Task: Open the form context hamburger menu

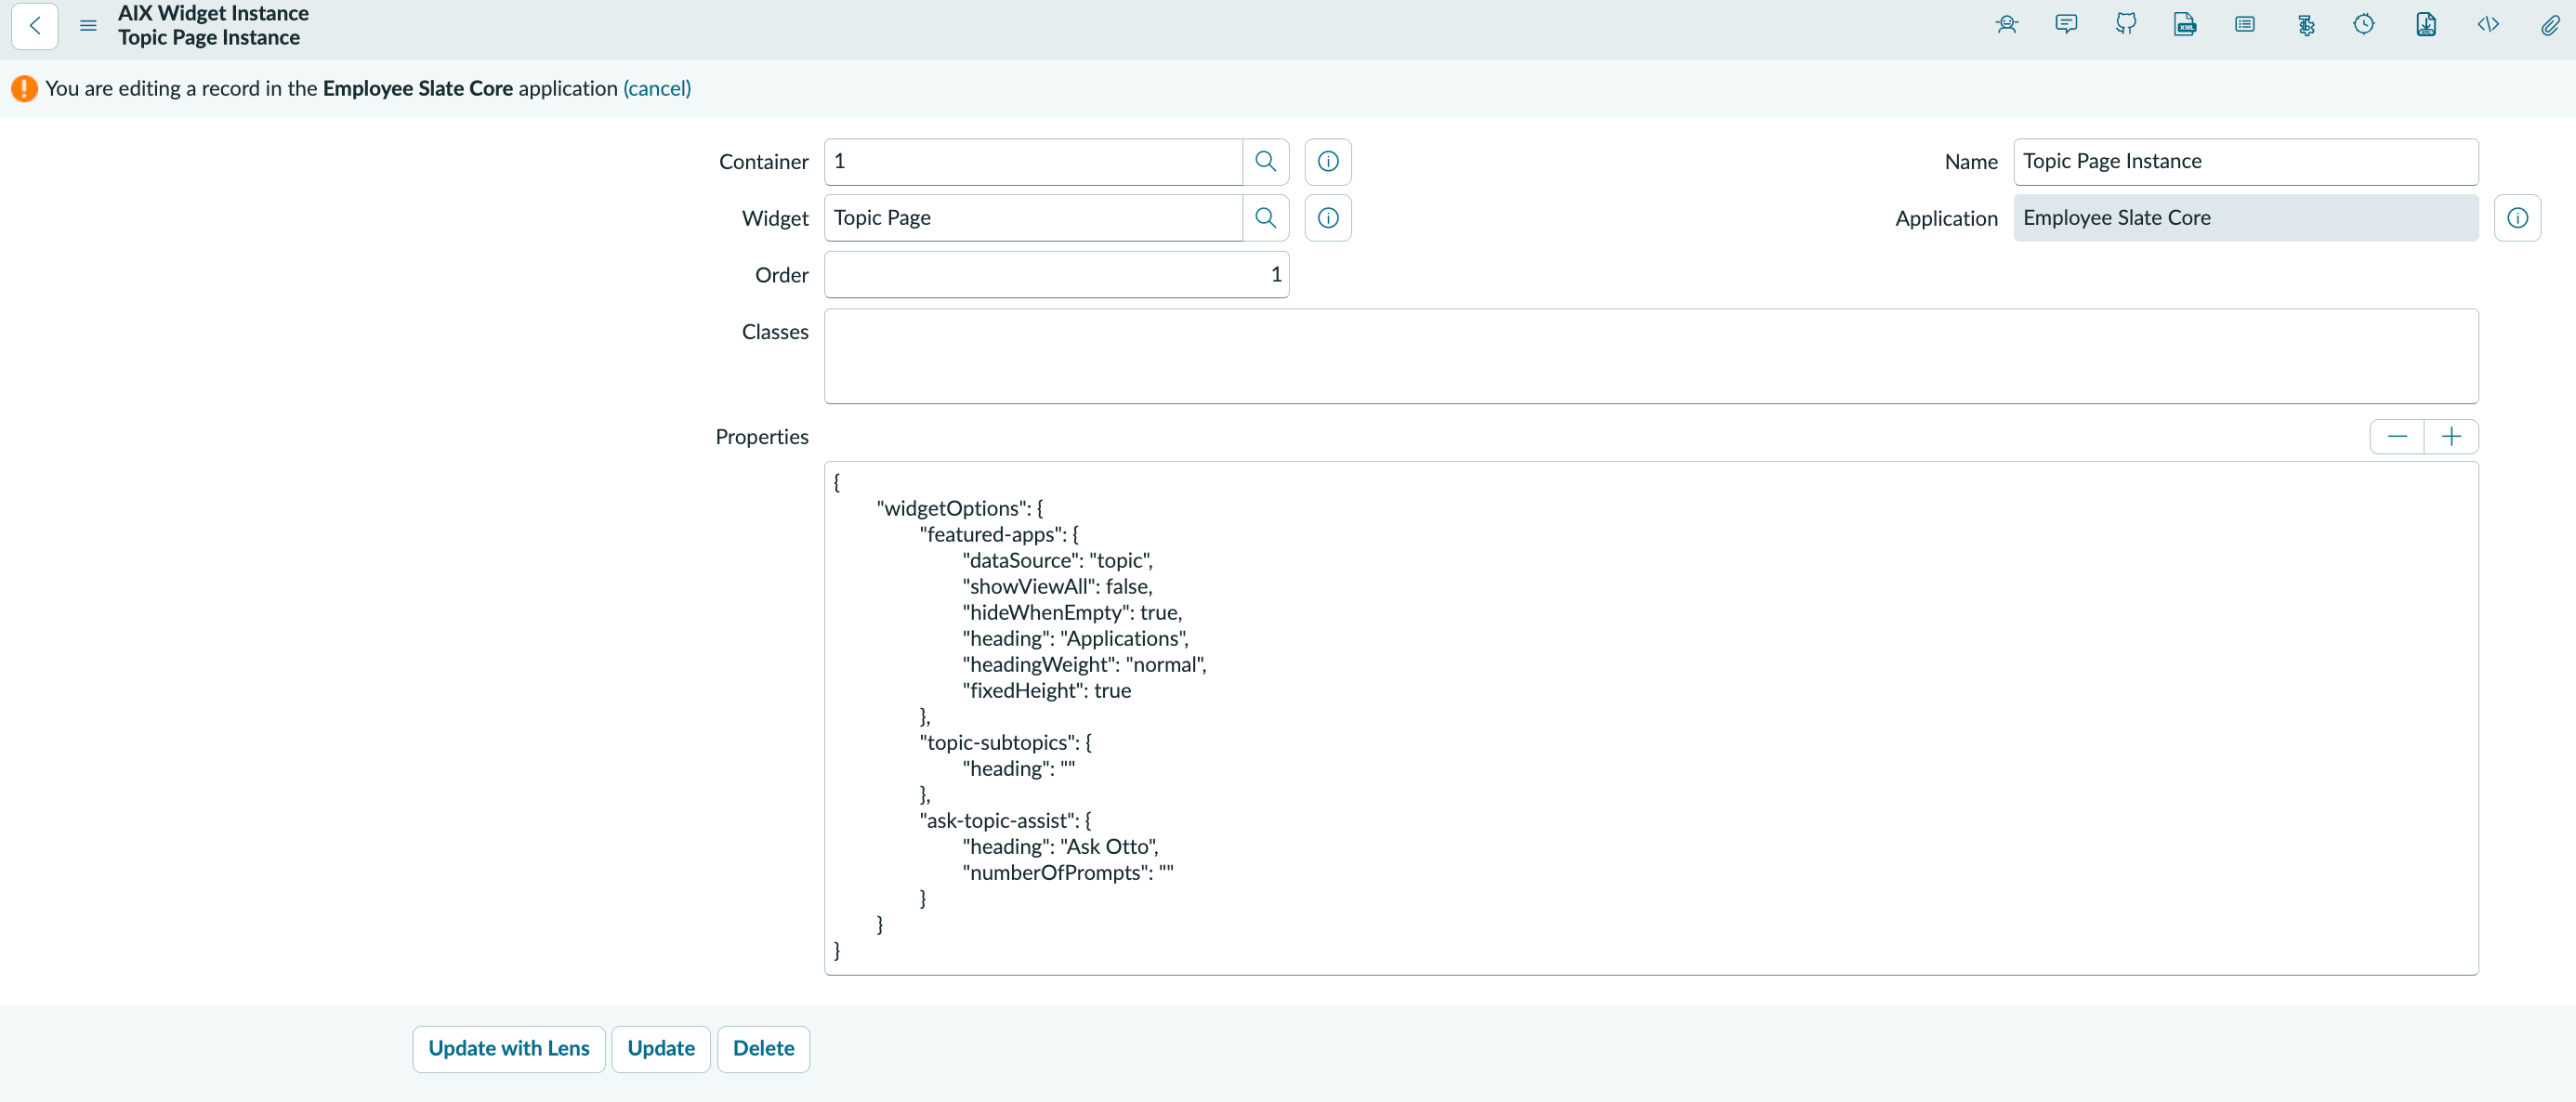Action: coord(88,26)
